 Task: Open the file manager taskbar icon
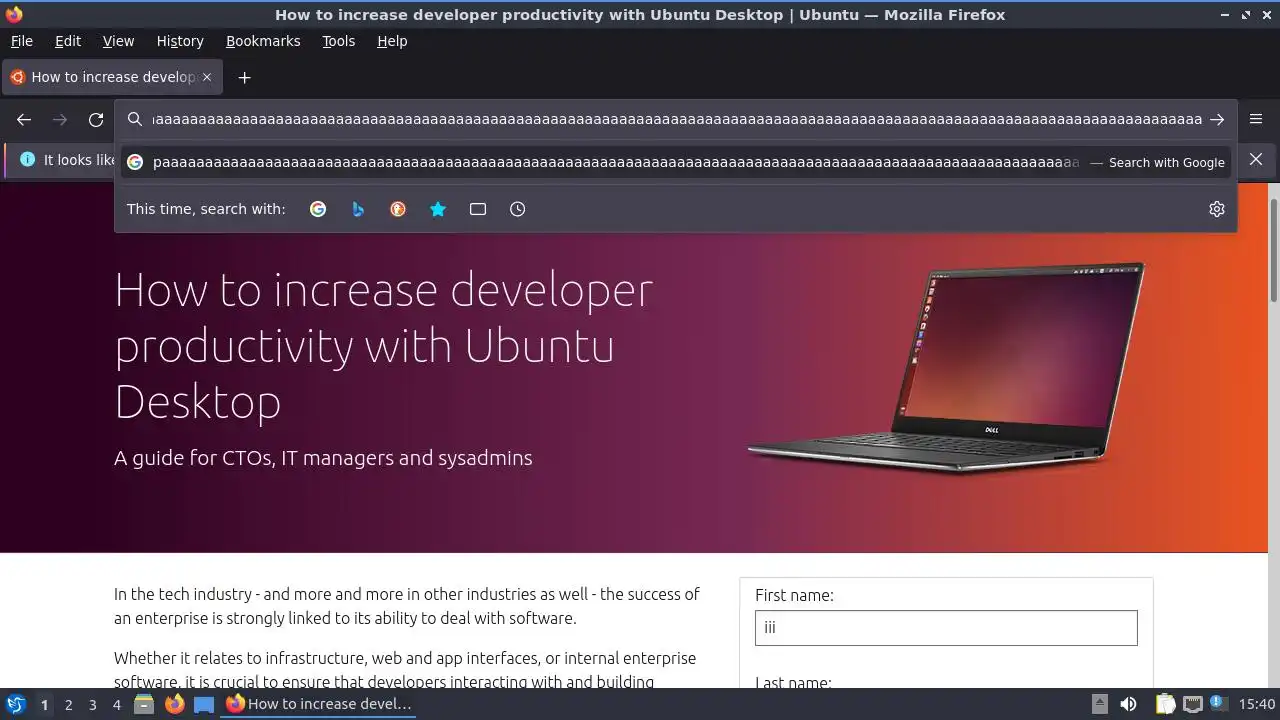pyautogui.click(x=144, y=704)
